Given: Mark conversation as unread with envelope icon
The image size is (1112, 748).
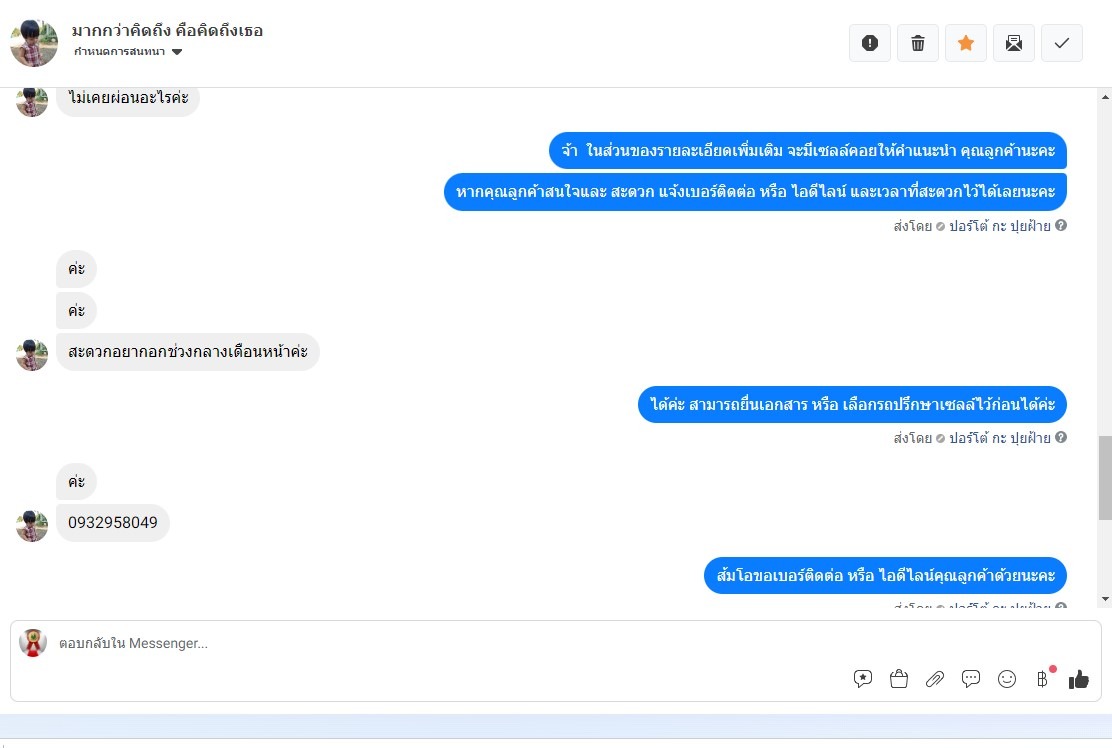Looking at the screenshot, I should (1013, 43).
